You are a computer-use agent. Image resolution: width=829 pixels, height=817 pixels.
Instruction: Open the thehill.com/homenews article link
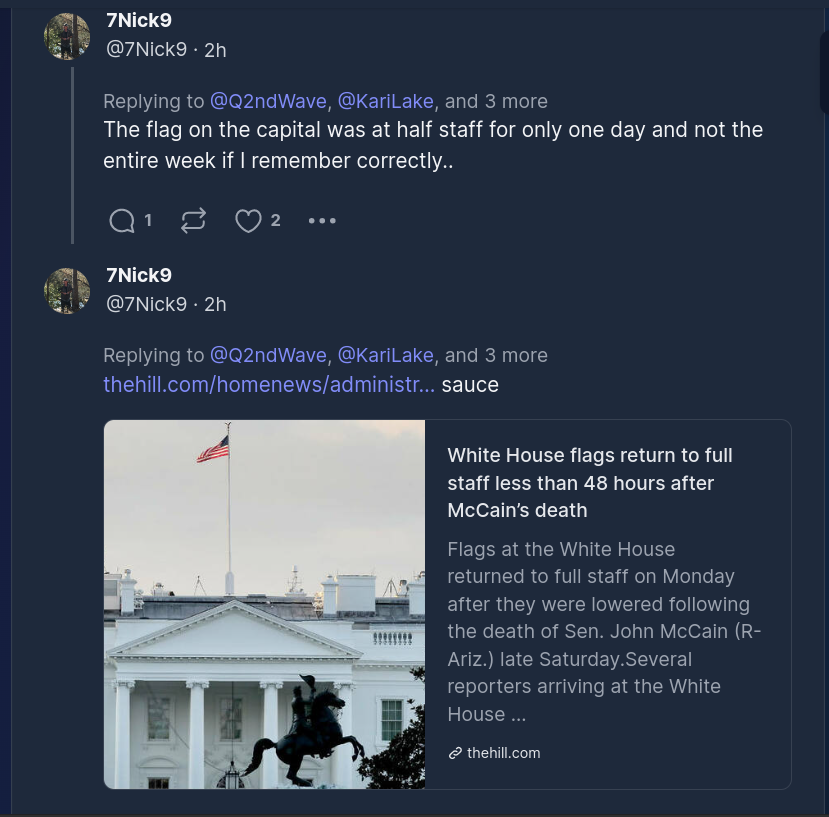[x=269, y=385]
